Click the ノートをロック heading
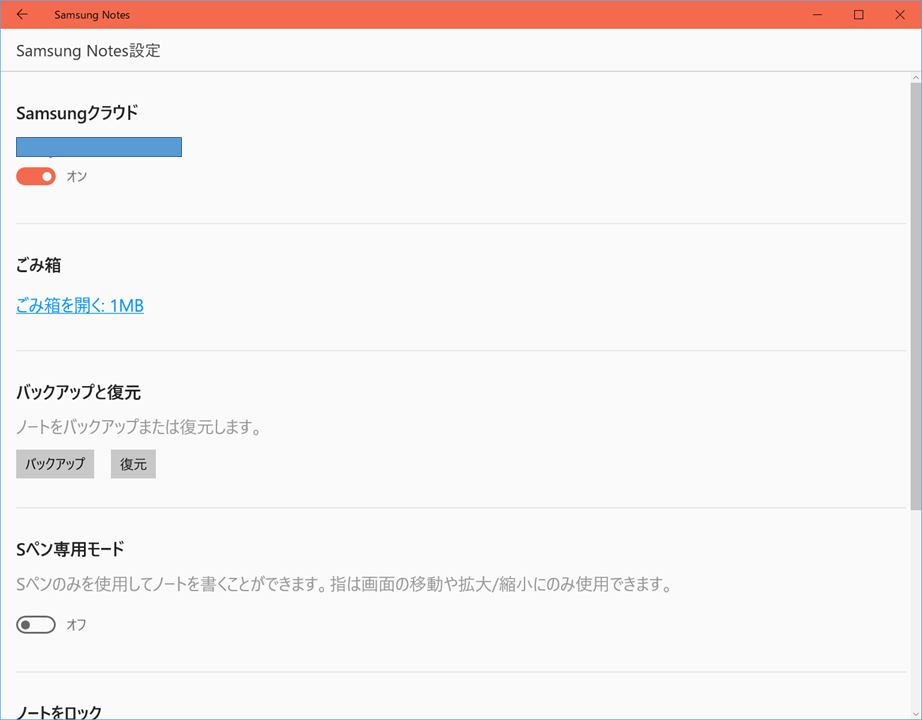The width and height of the screenshot is (922, 720). (x=59, y=712)
